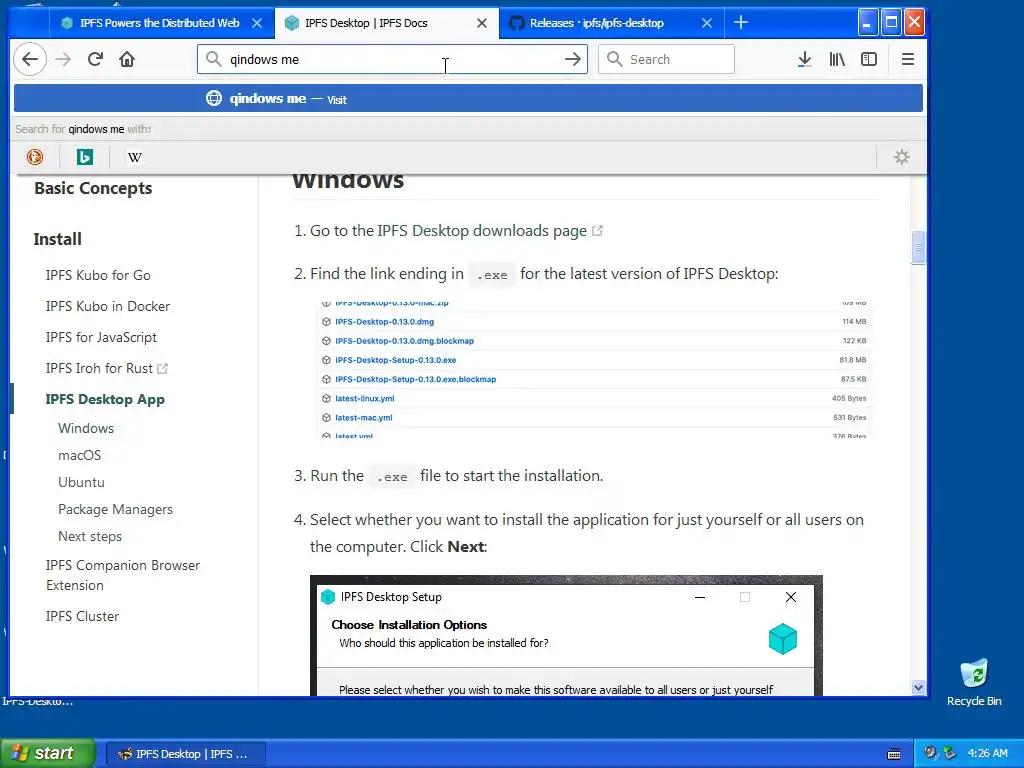Click the Windows heading in the page

tap(347, 180)
